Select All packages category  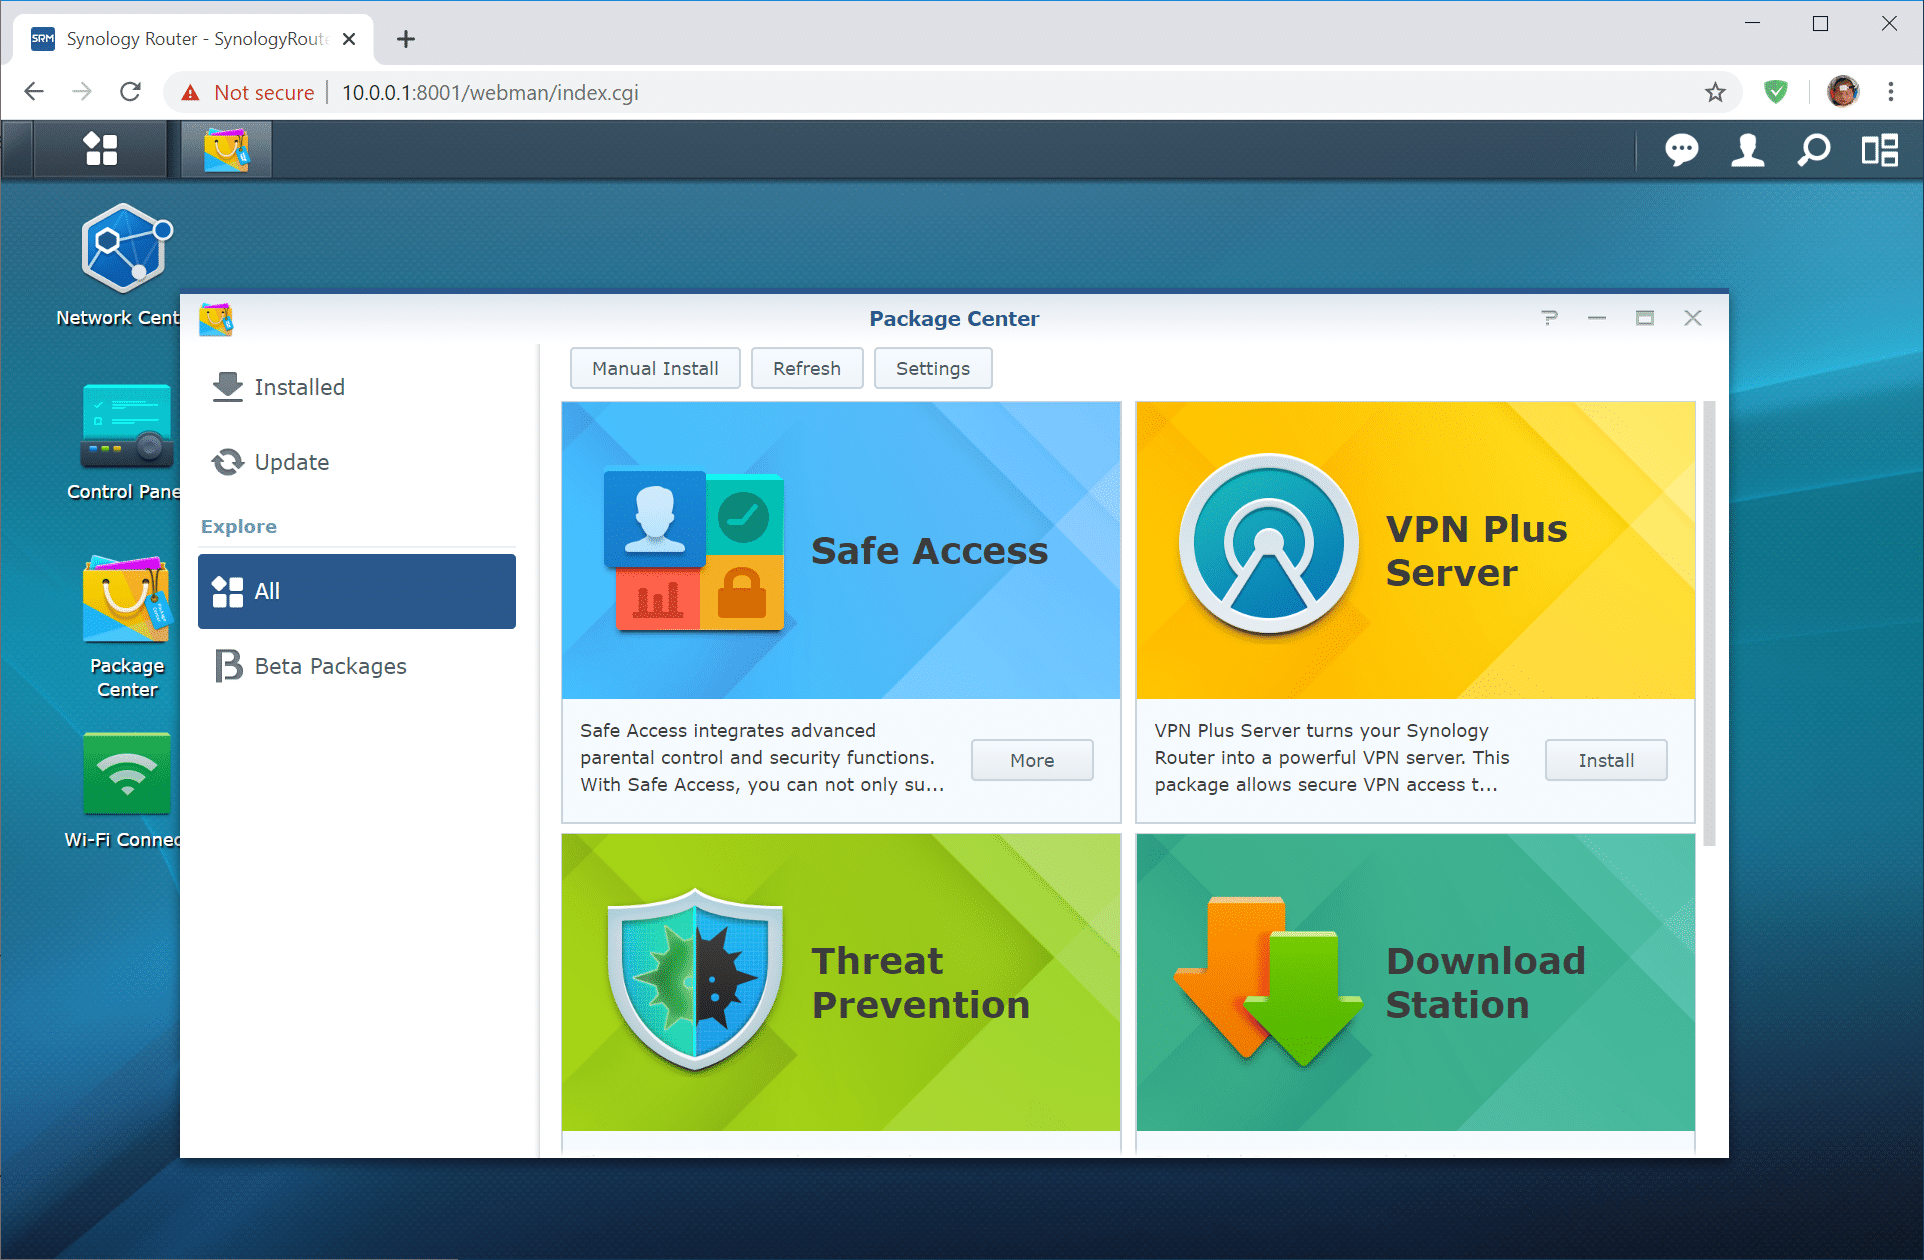click(354, 591)
